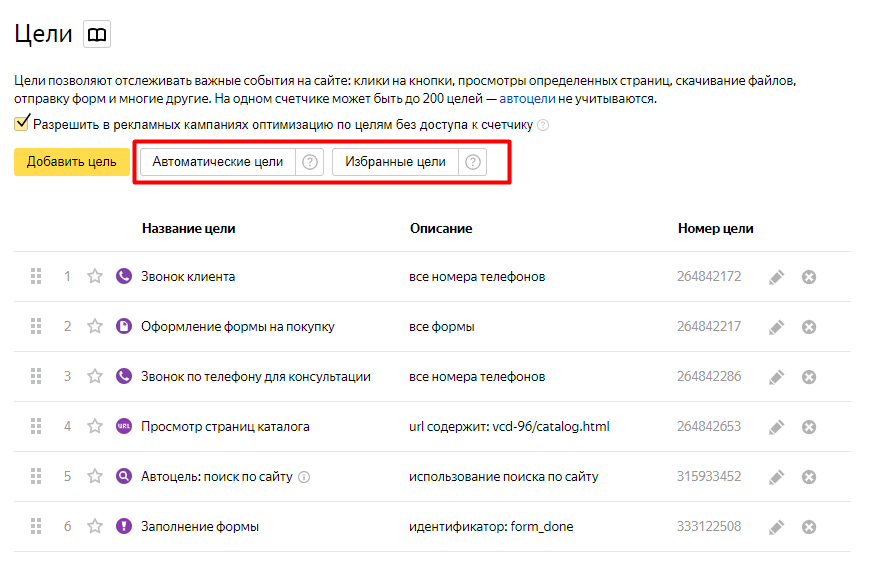This screenshot has width=883, height=568.
Task: Click drag handle of goal number 3 row
Action: (36, 376)
